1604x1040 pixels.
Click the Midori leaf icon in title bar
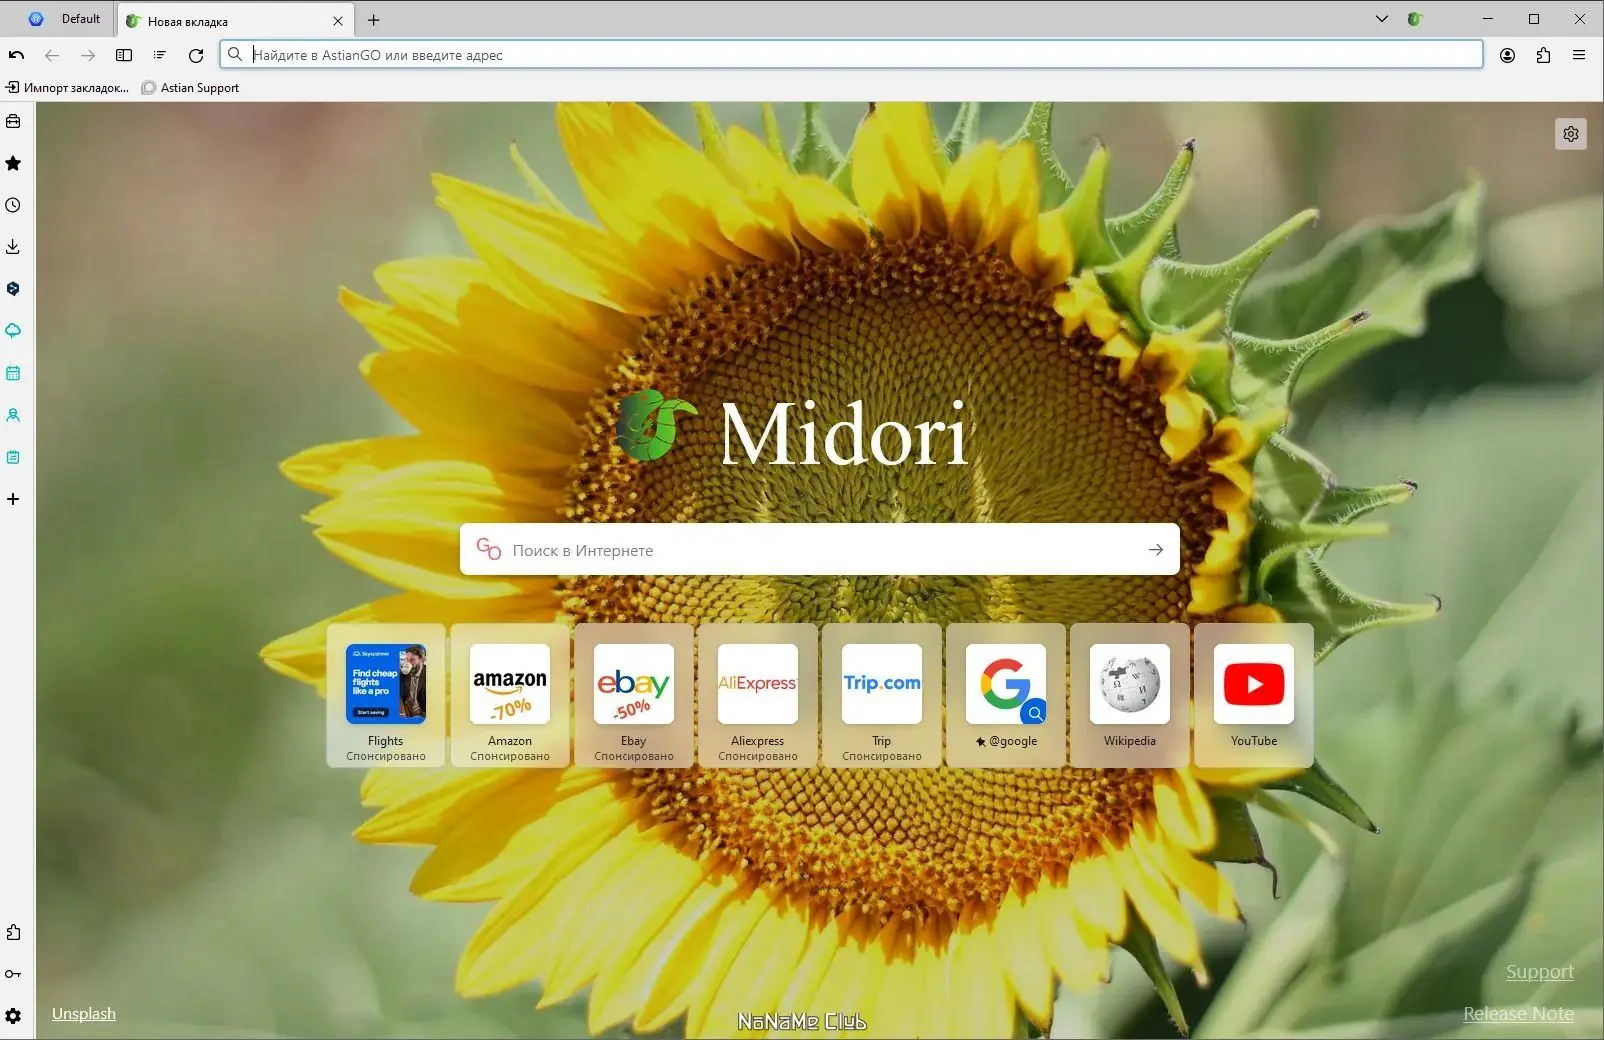1414,19
